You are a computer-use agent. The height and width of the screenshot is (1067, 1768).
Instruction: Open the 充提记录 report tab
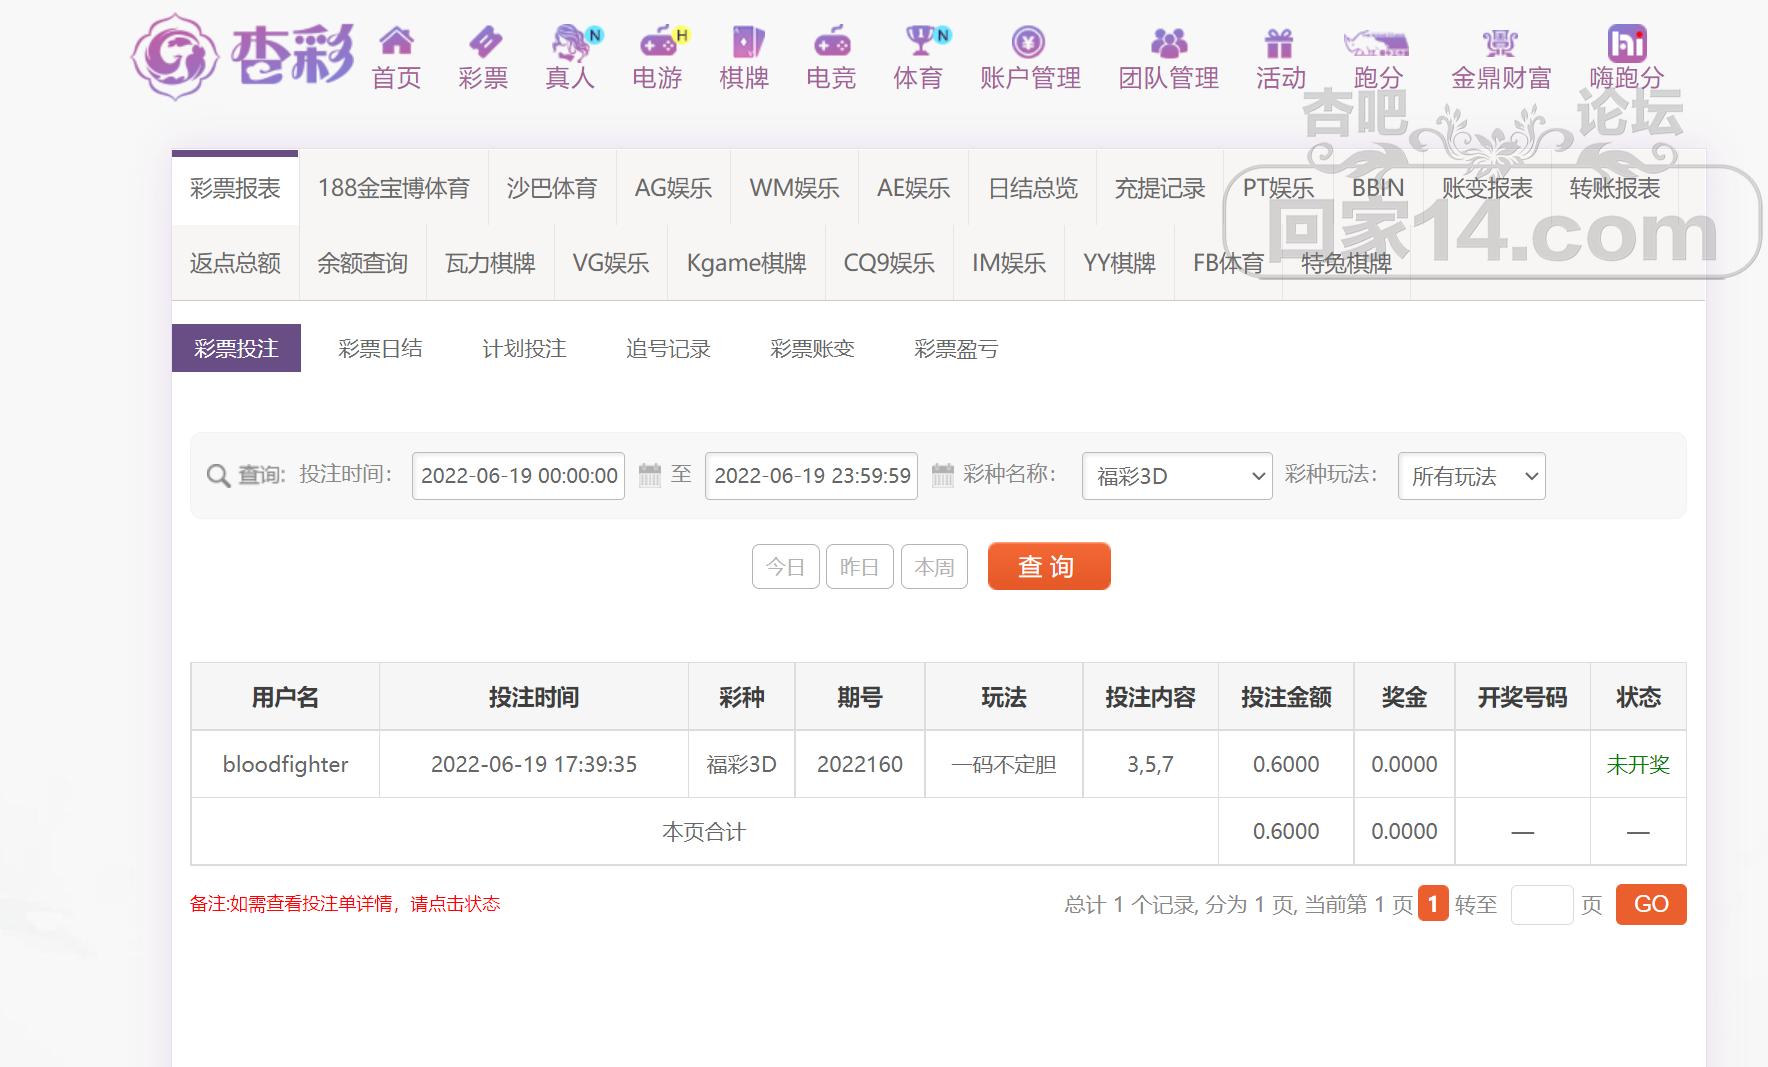[1160, 188]
